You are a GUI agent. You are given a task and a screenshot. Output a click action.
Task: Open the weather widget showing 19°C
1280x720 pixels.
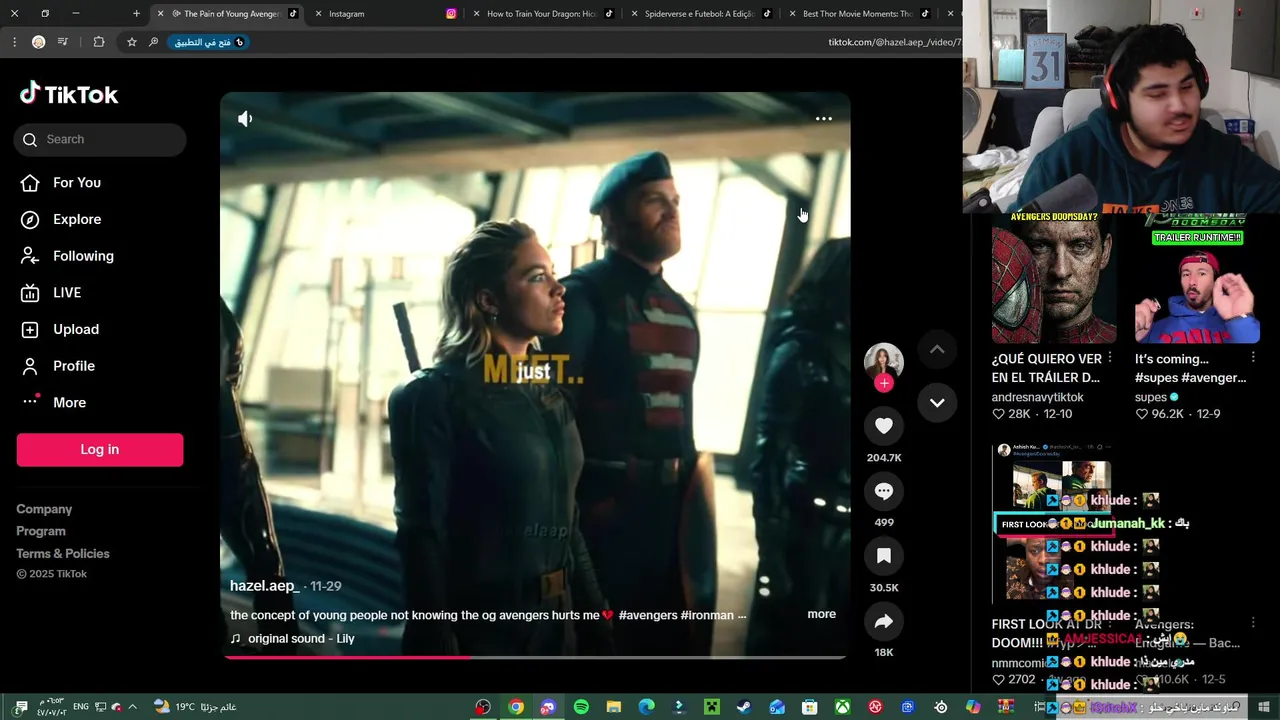tap(195, 707)
